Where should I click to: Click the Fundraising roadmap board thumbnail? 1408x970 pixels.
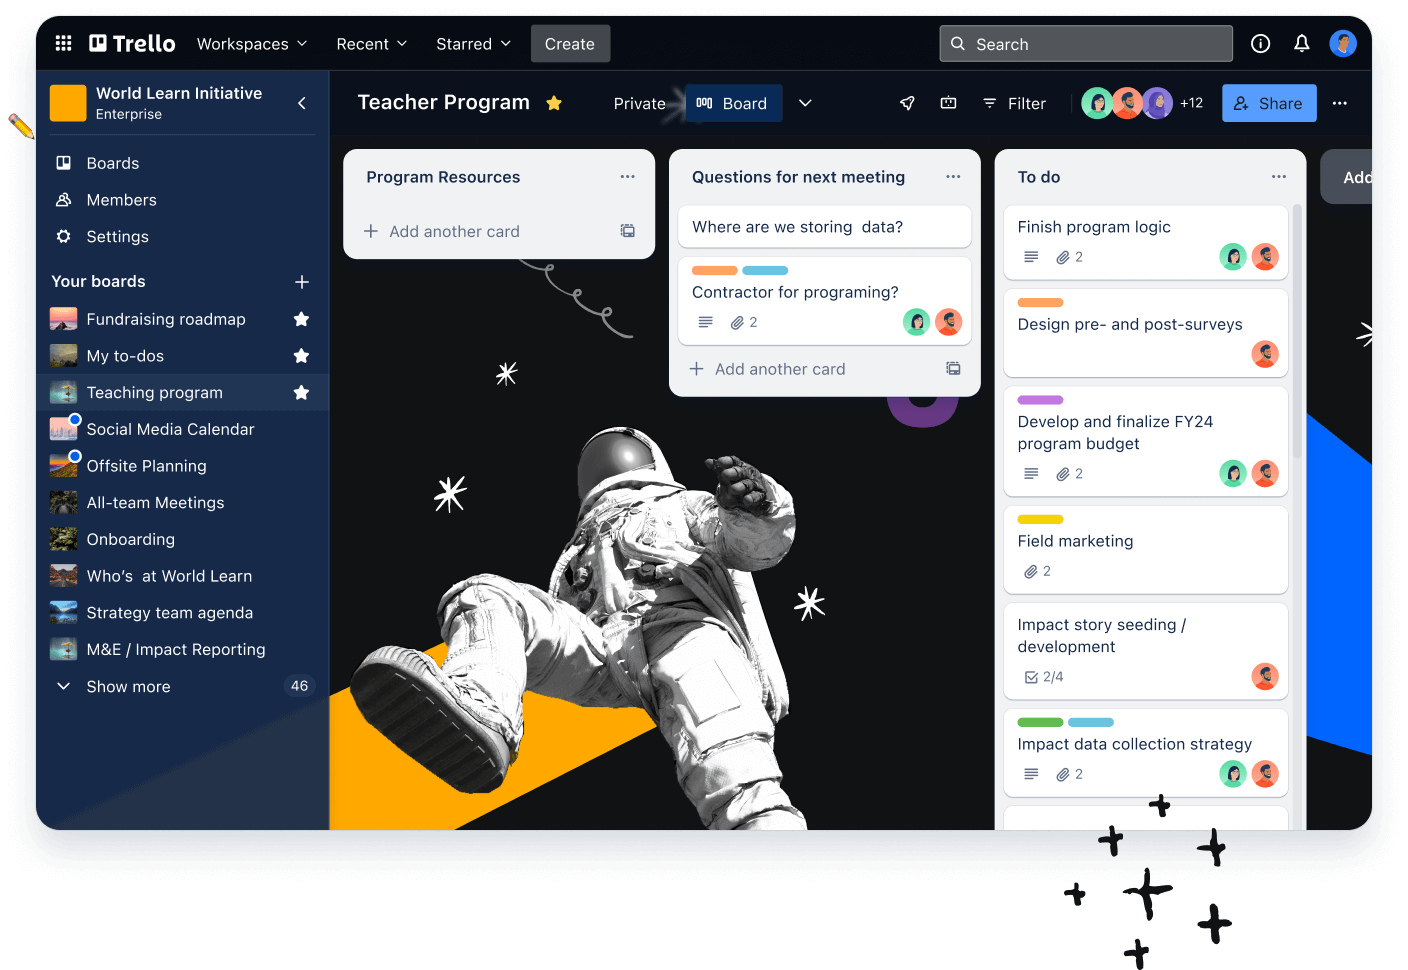(64, 319)
